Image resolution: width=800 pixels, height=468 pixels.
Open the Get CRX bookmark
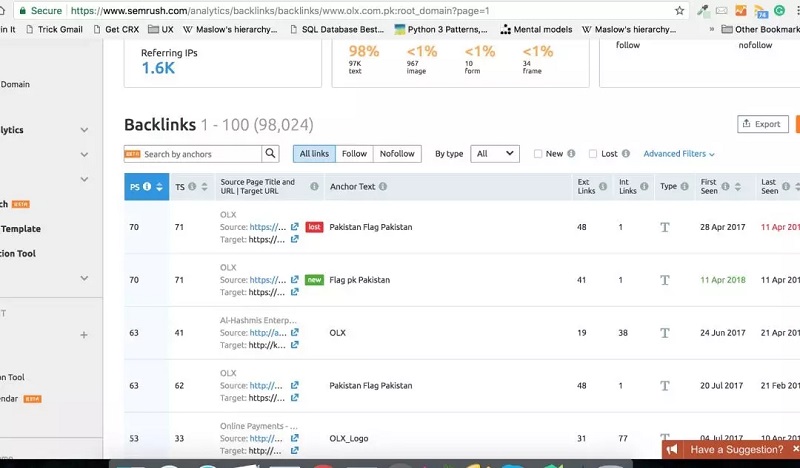(x=116, y=29)
